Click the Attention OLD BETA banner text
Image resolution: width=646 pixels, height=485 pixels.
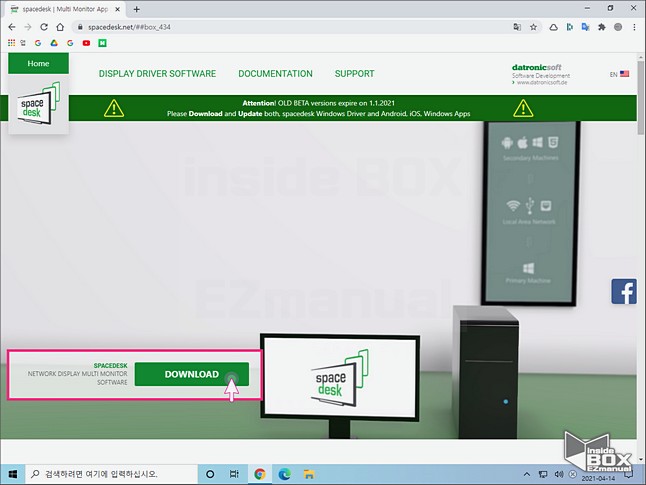[318, 108]
